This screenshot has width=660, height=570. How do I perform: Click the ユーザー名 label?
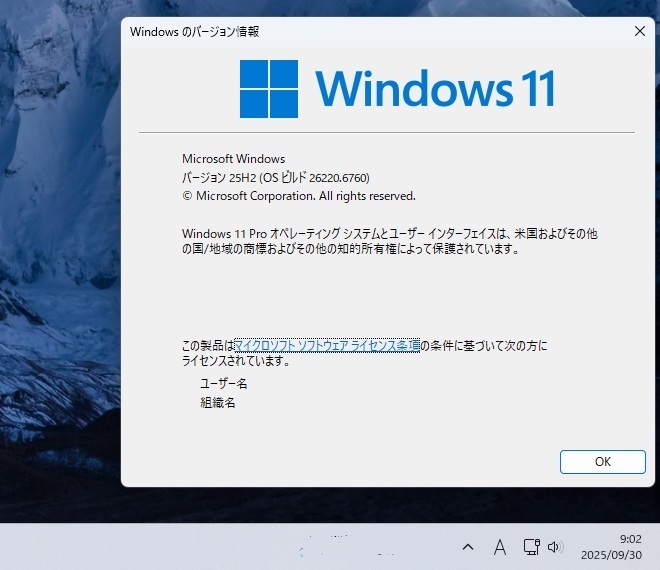click(224, 384)
